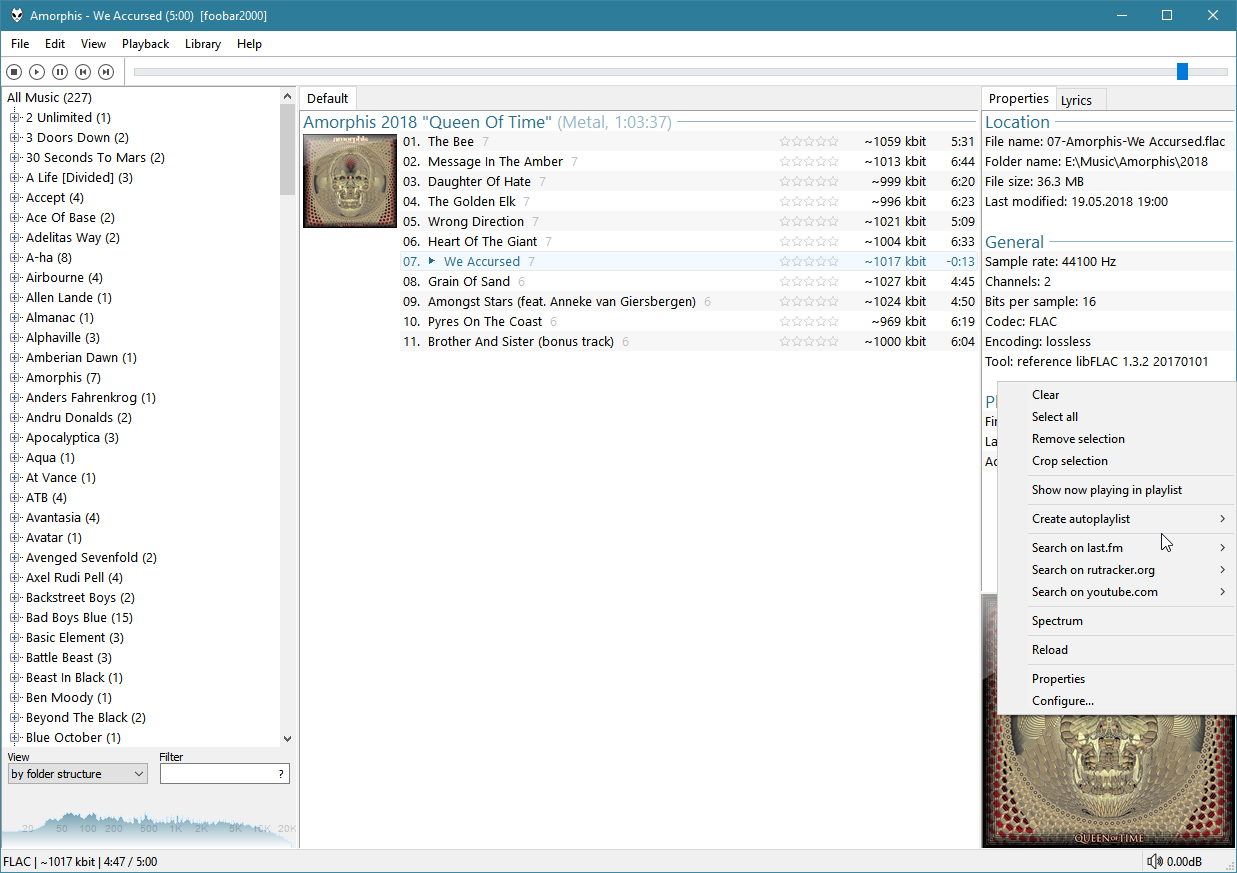Expand the Amorphis artist node
The height and width of the screenshot is (873, 1237).
coord(15,378)
